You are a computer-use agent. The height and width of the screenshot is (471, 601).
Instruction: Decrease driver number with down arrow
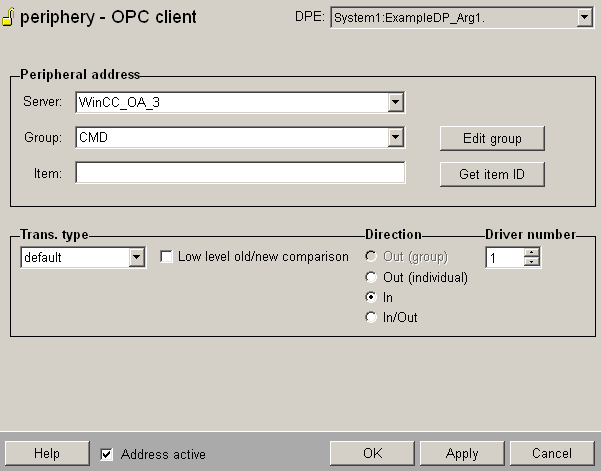pyautogui.click(x=532, y=263)
